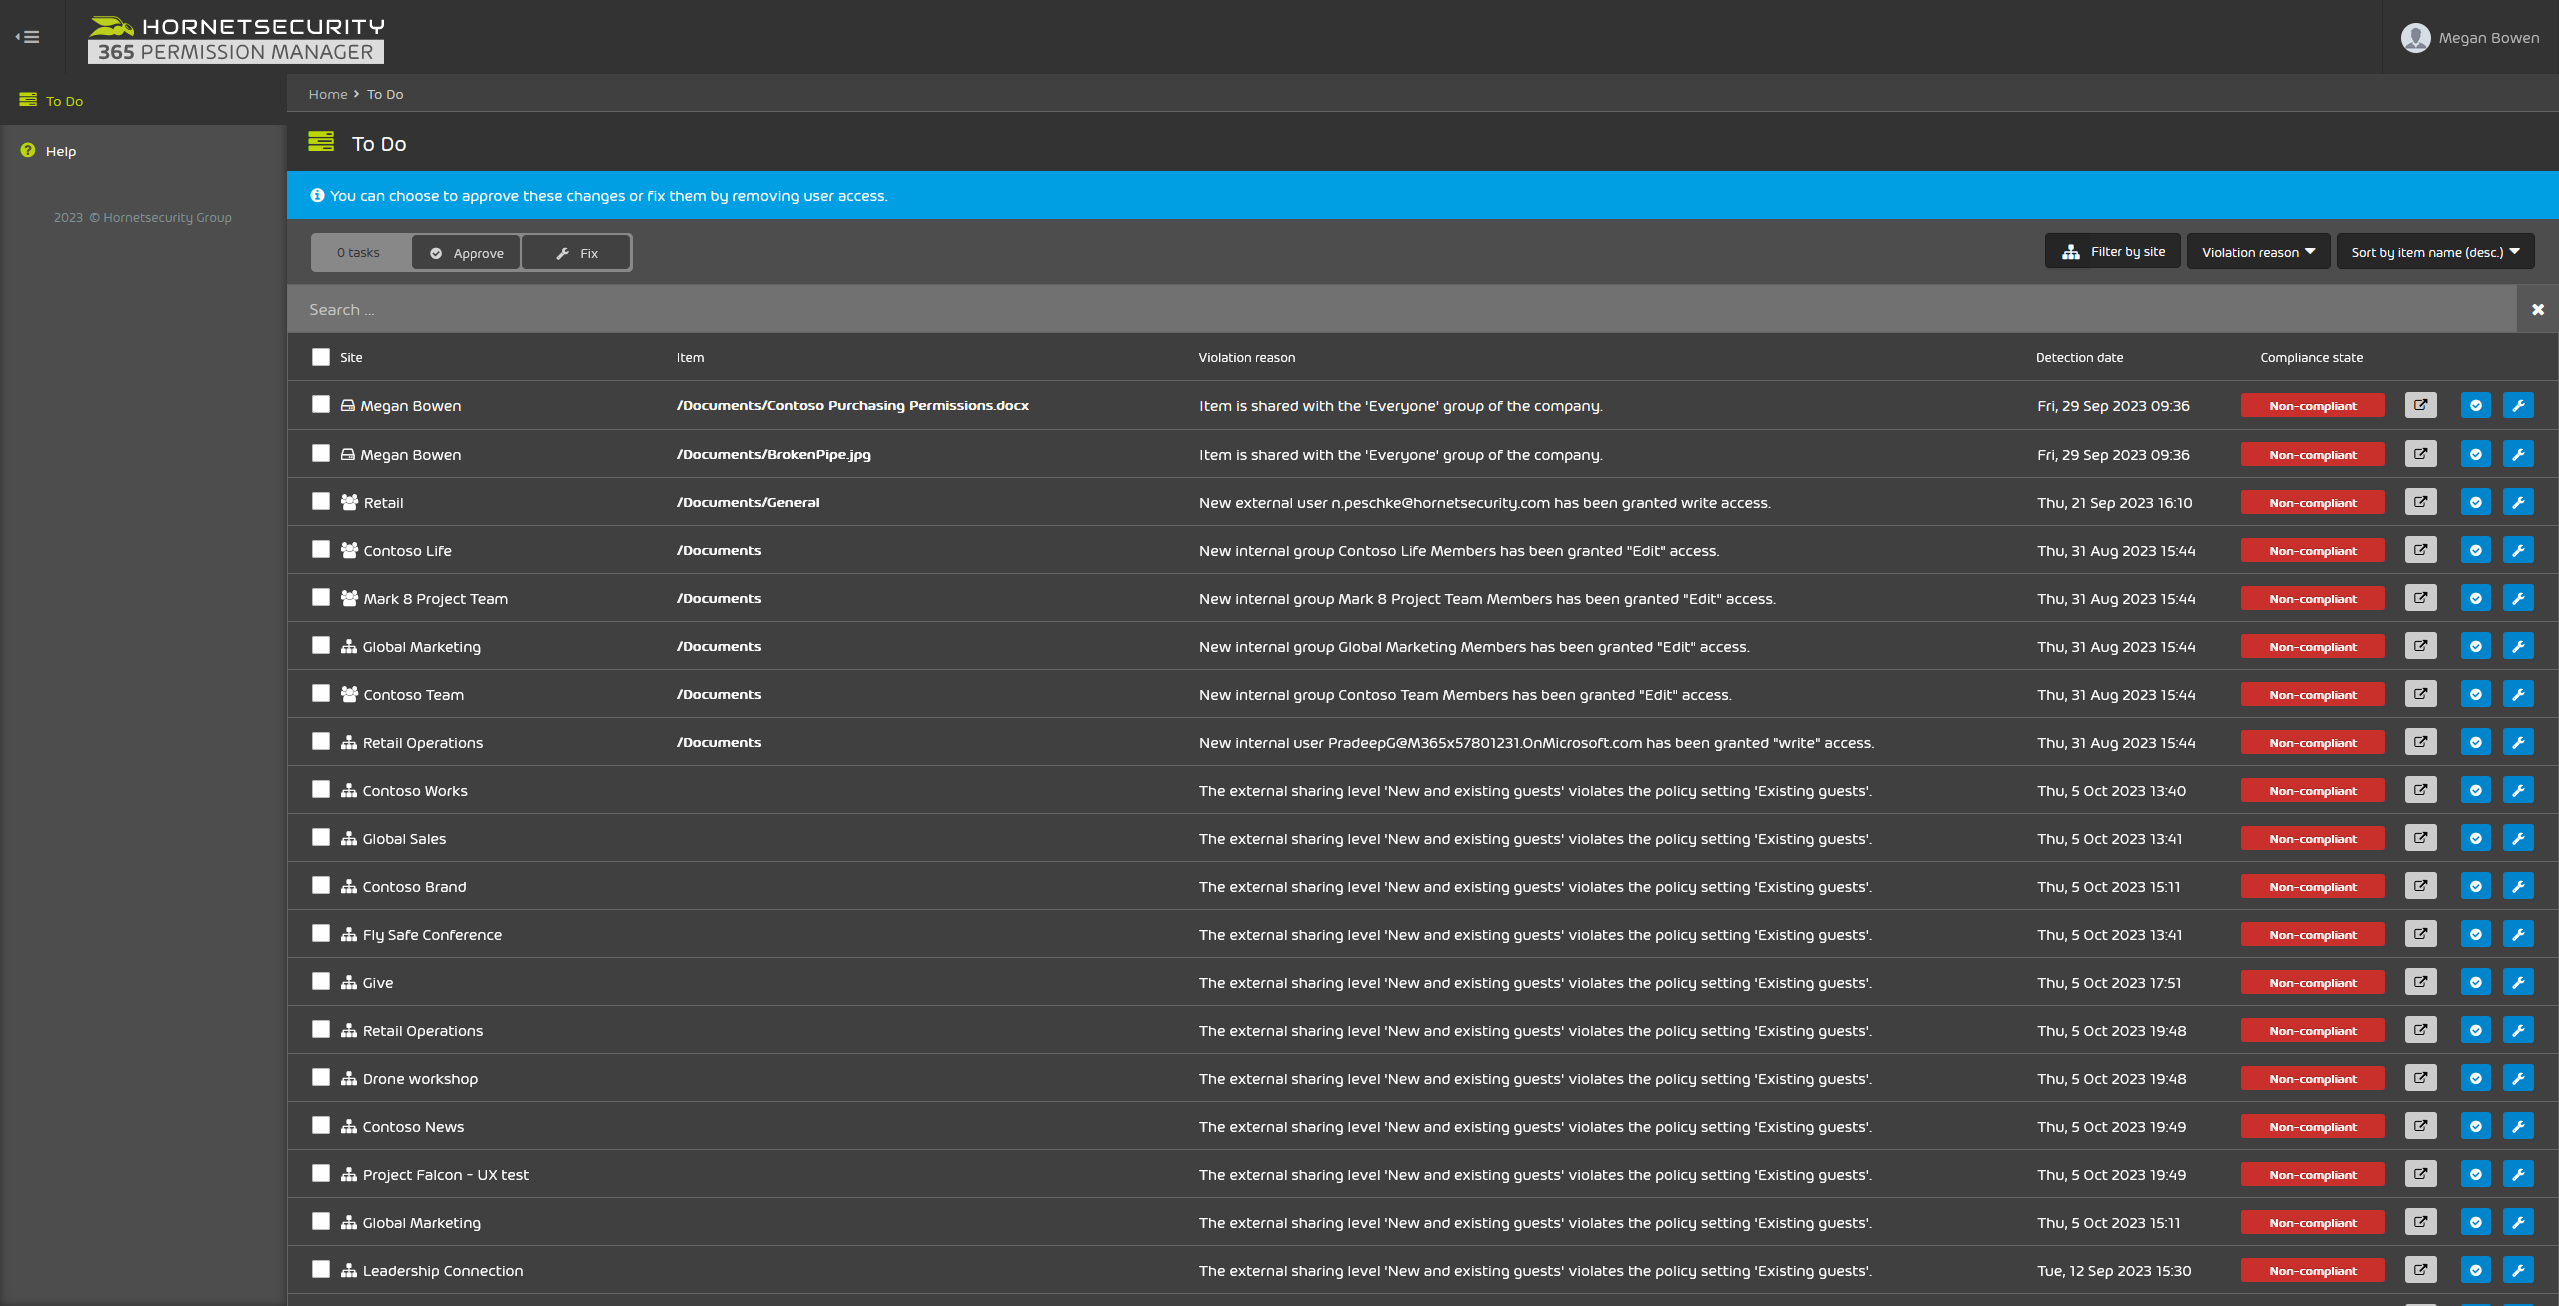
Task: Click the Compliance state column header
Action: click(2311, 357)
